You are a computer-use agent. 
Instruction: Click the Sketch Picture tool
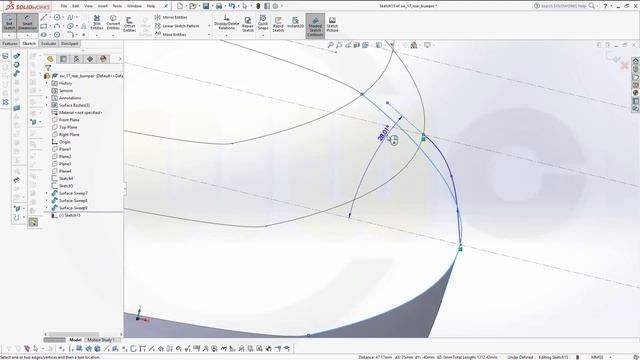tap(332, 24)
